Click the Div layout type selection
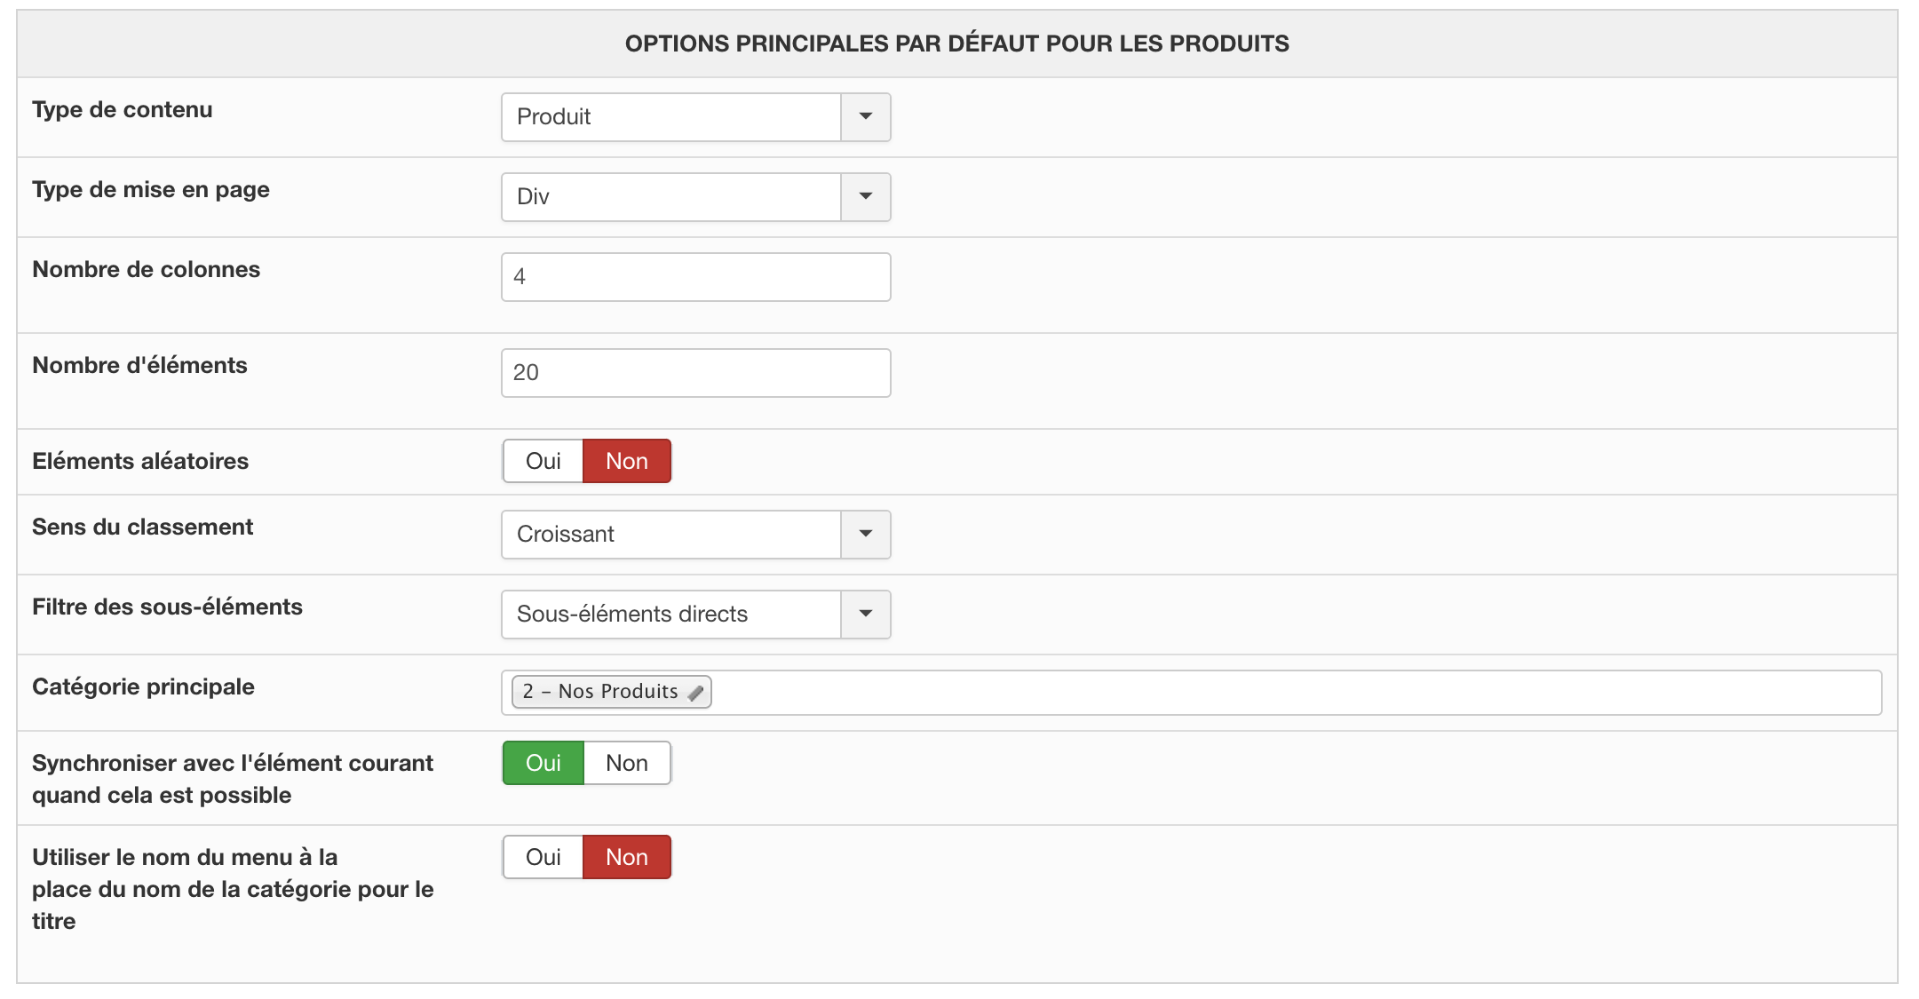The height and width of the screenshot is (999, 1919). point(670,197)
